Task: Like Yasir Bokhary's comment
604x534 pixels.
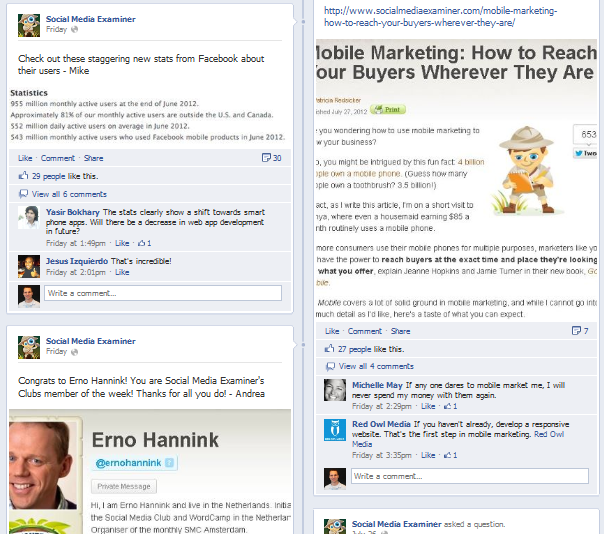Action: (x=122, y=243)
